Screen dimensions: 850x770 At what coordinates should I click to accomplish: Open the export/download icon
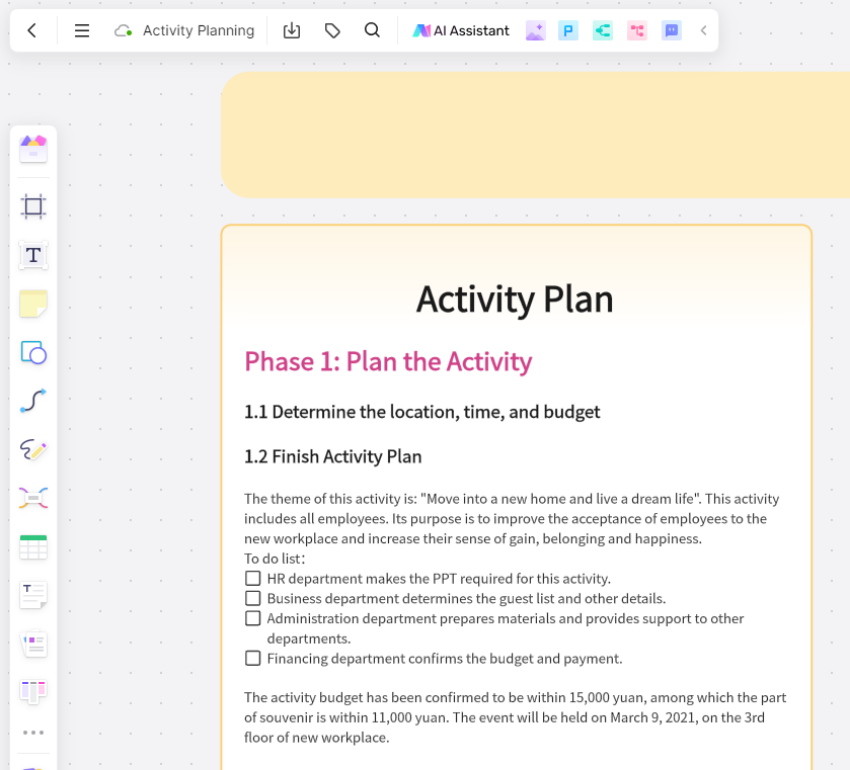(292, 30)
